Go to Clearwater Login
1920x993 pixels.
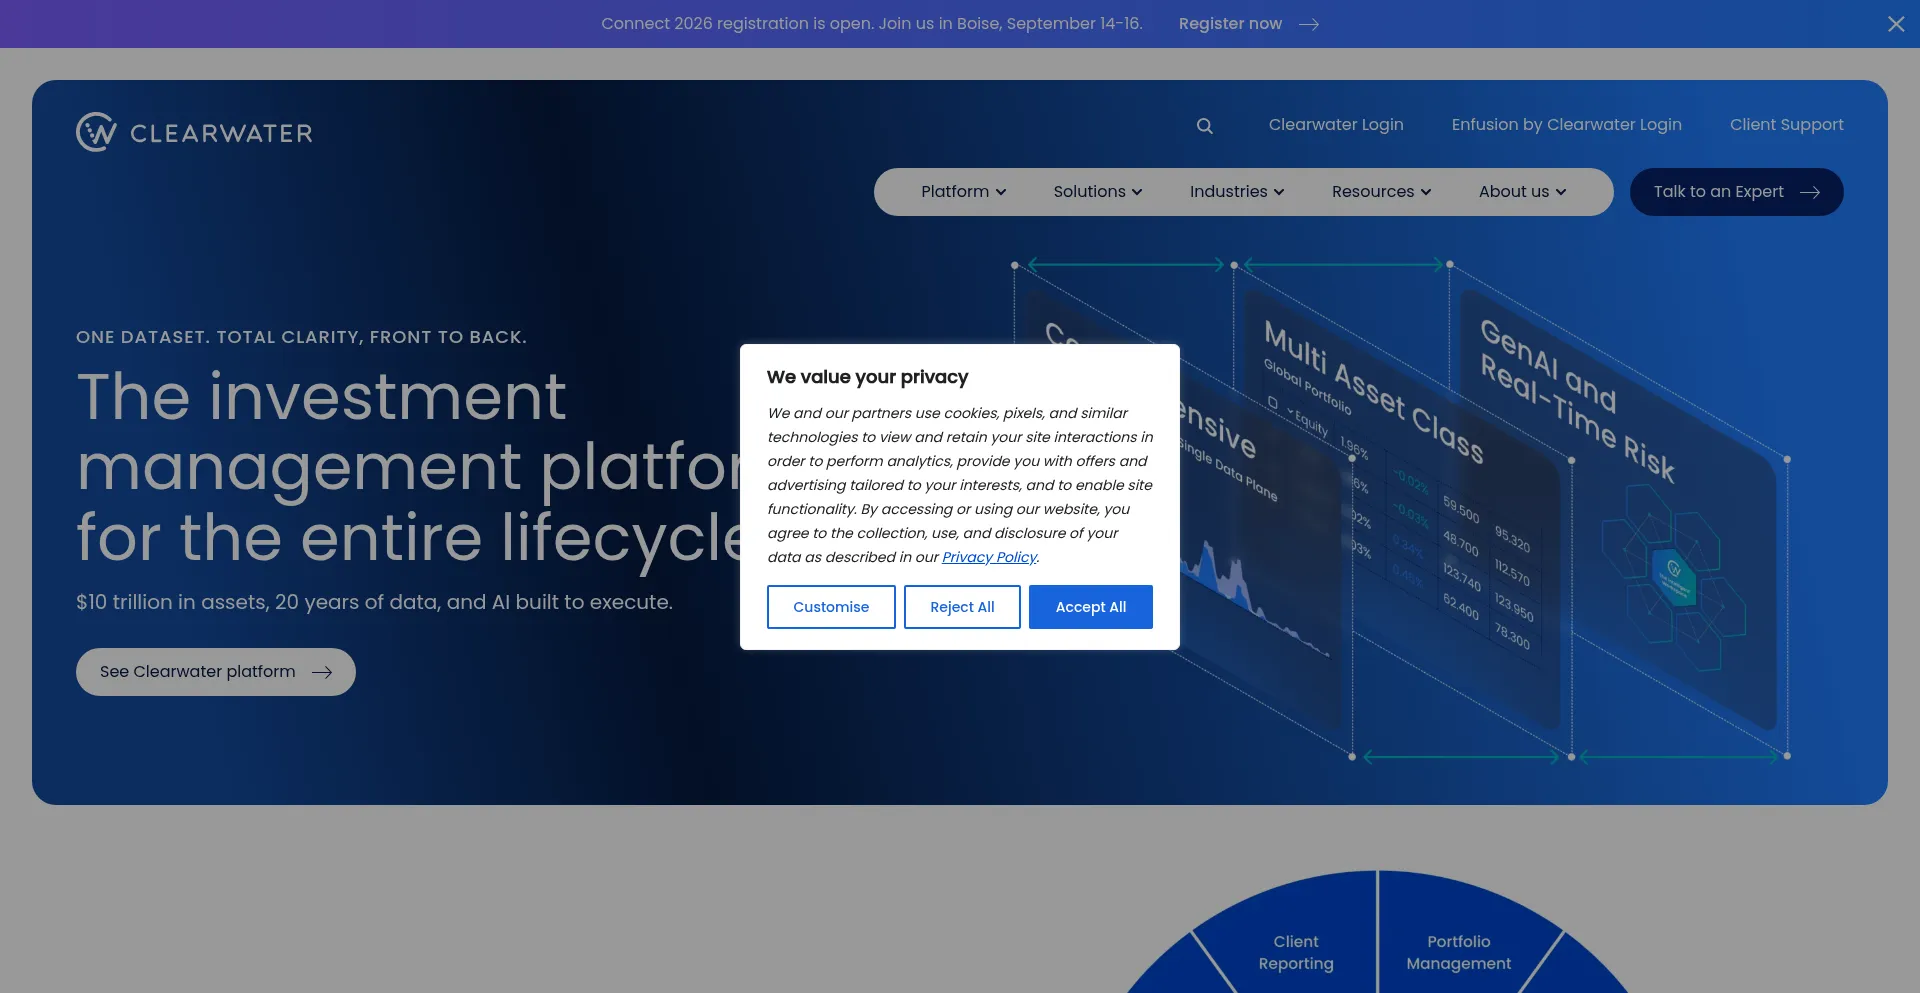1336,125
